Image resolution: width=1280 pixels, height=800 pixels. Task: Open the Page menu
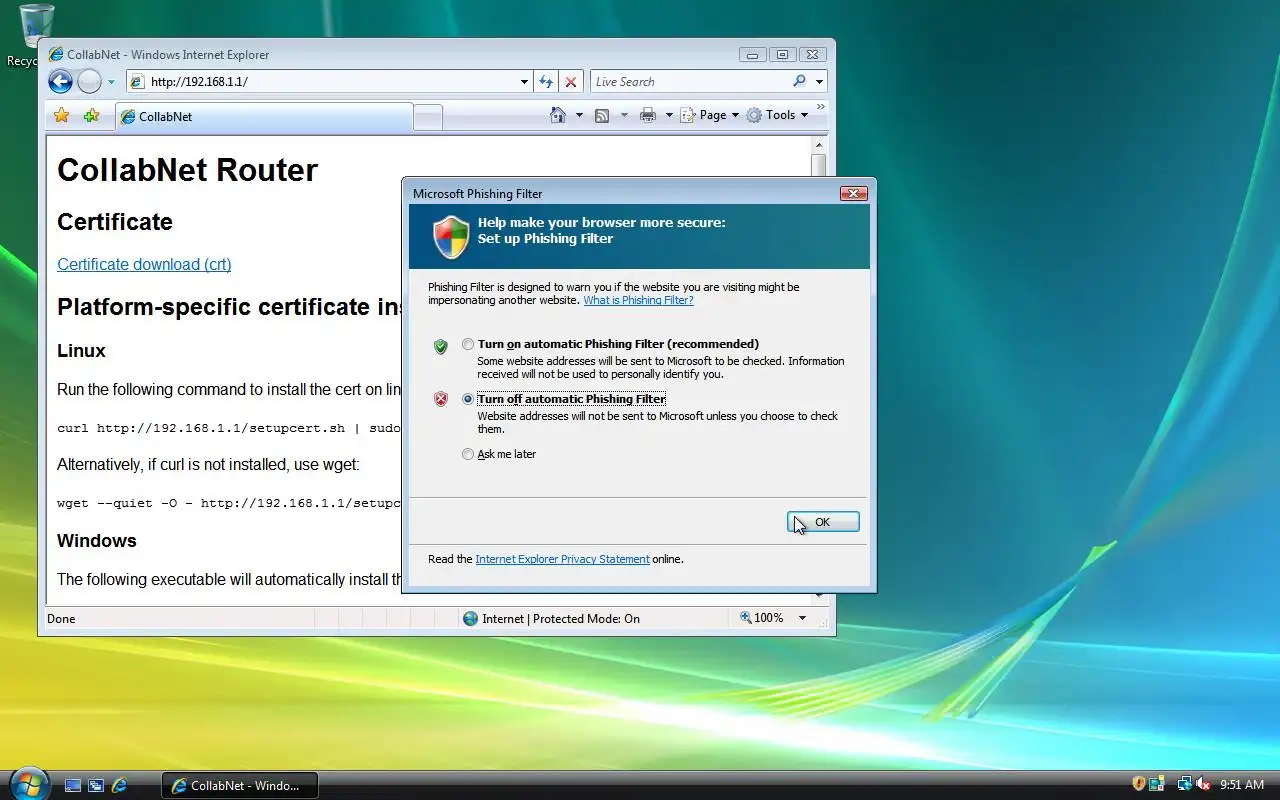tap(710, 115)
